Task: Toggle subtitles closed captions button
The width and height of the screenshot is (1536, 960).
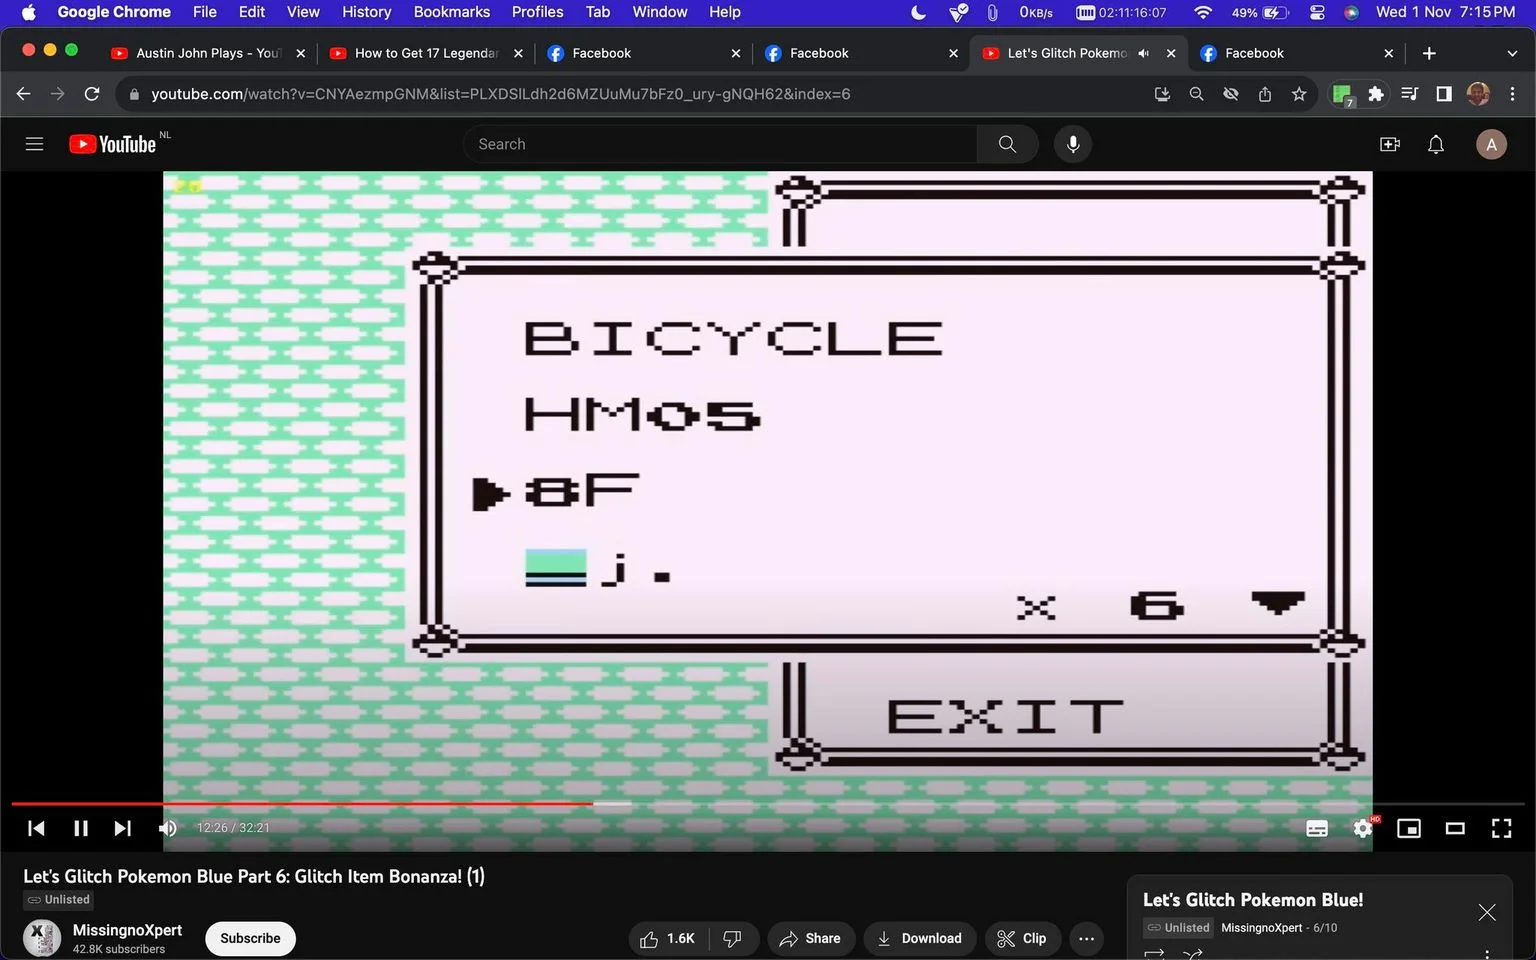Action: coord(1317,828)
